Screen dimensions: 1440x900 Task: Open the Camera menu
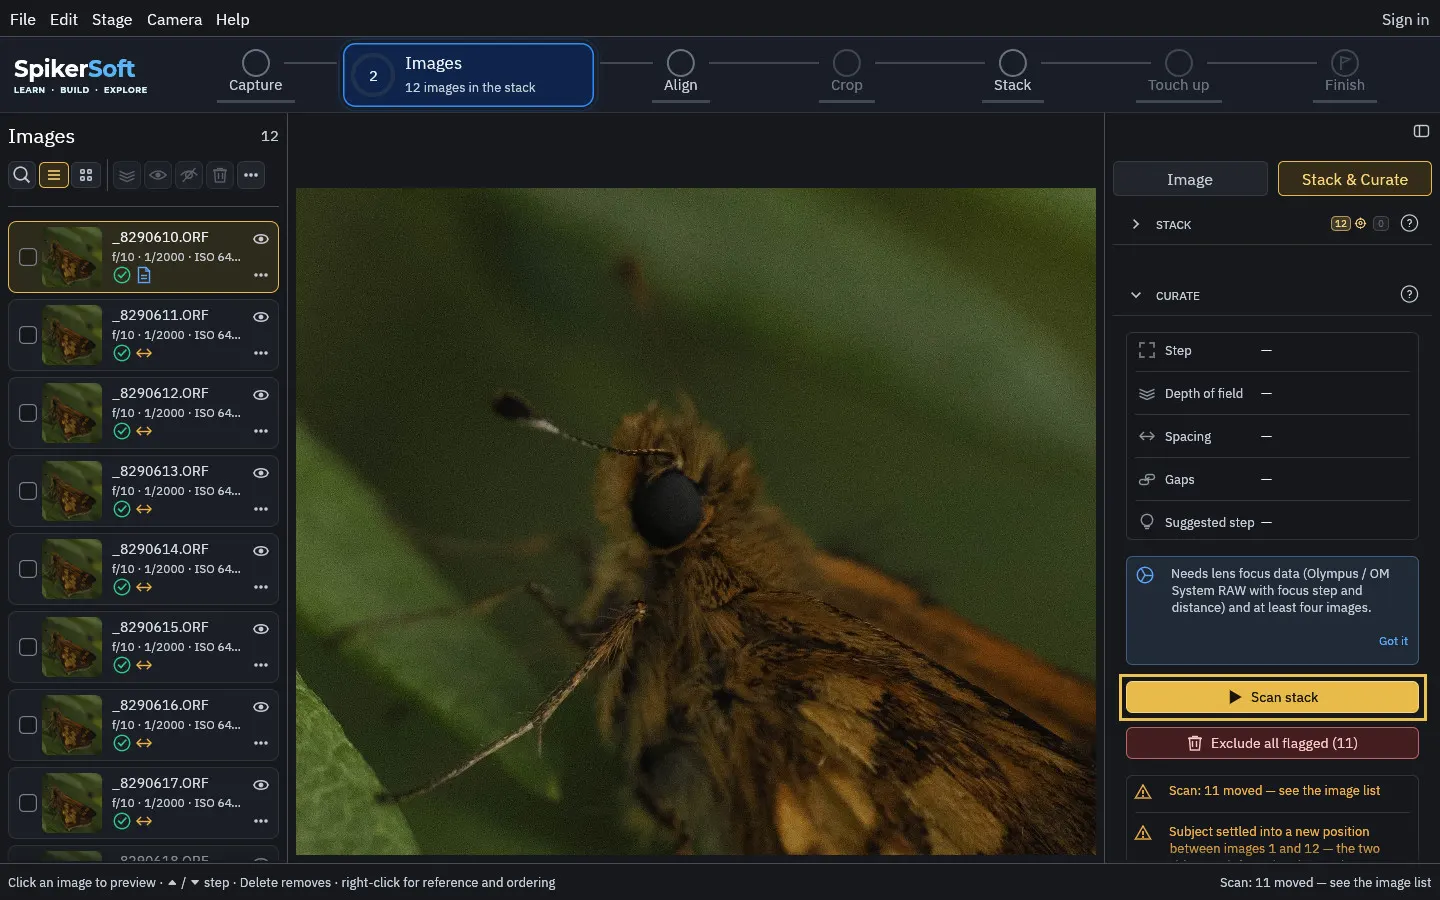pos(174,19)
